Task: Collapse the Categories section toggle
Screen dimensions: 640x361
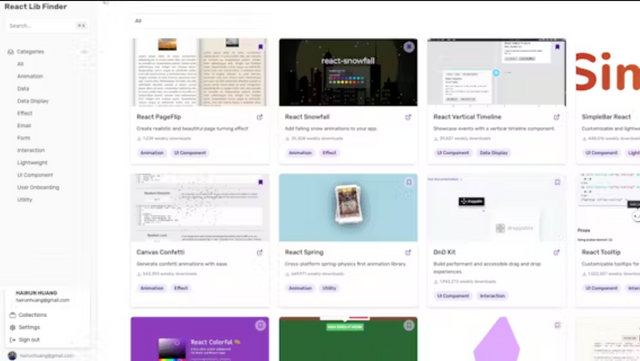Action: click(x=84, y=52)
